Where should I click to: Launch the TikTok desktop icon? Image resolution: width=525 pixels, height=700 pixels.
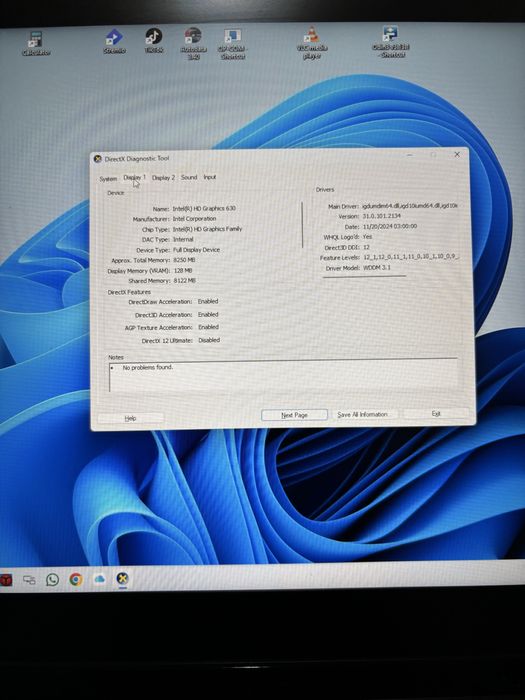(154, 41)
